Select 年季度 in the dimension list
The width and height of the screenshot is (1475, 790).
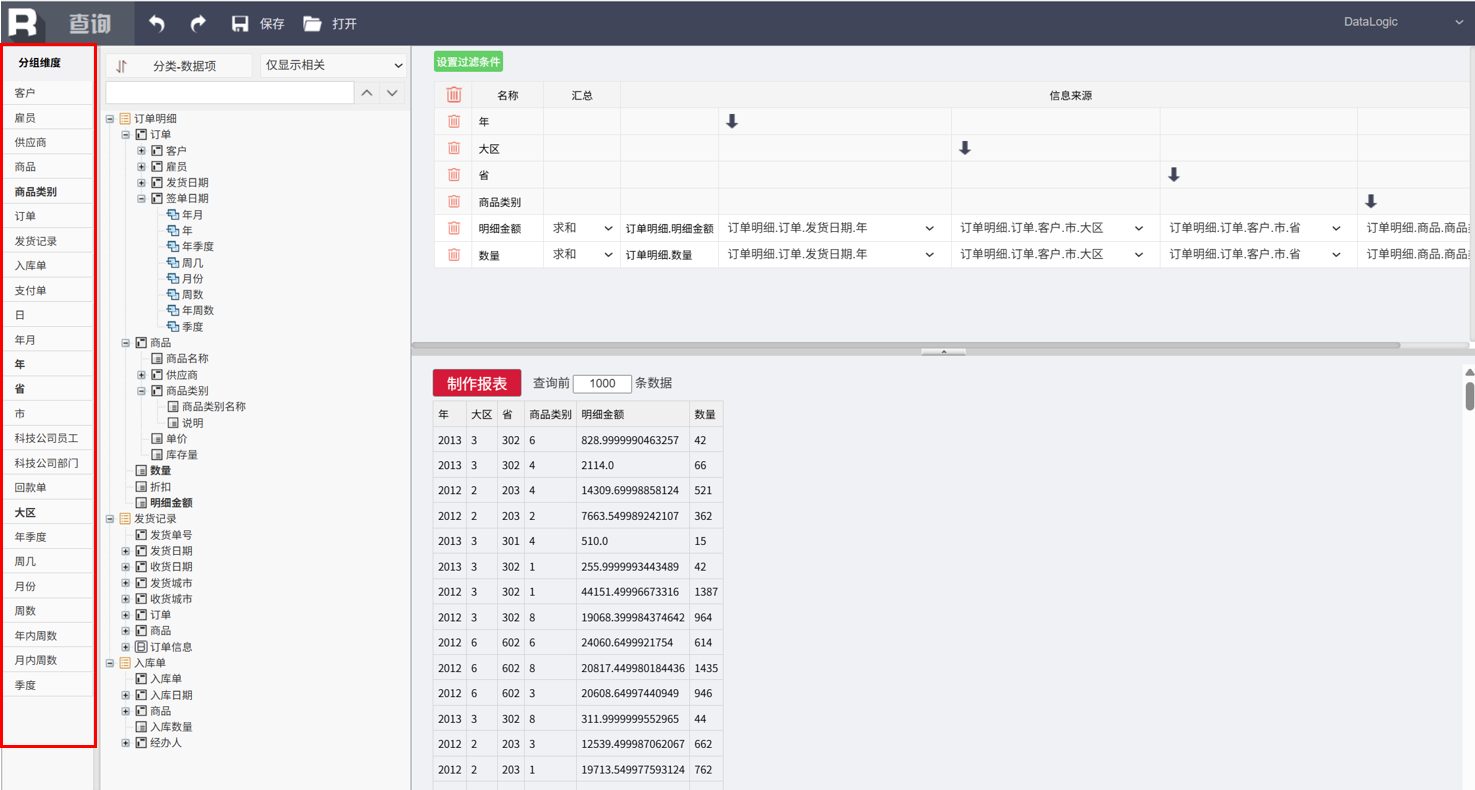pos(30,537)
